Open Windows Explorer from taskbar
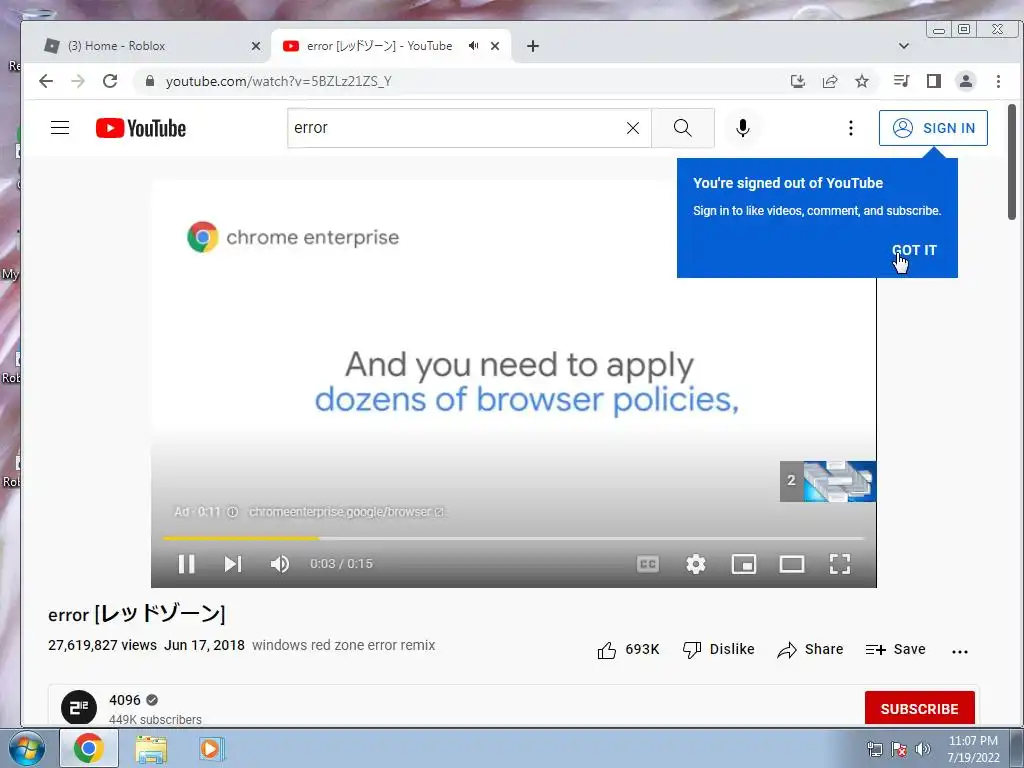This screenshot has width=1024, height=768. pyautogui.click(x=151, y=748)
